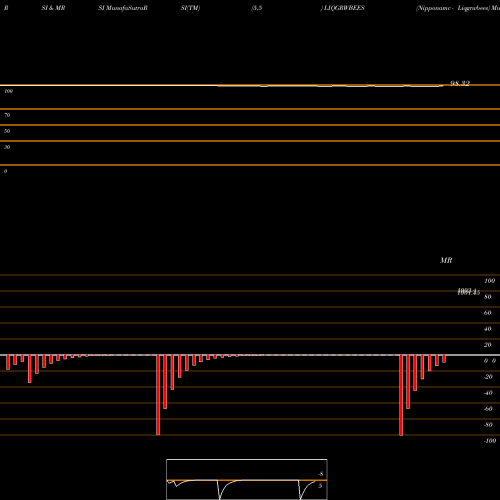Screen dimensions: 500x500
Task: Click the tallest red bar in rightmost cluster
Action: 401,395
